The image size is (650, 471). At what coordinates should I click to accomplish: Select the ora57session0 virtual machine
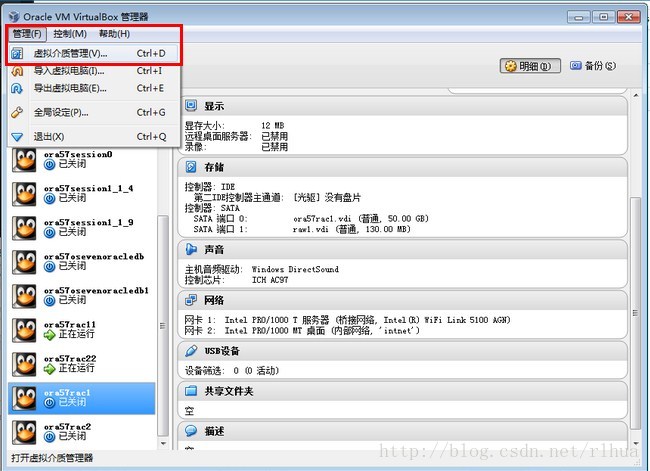[82, 160]
